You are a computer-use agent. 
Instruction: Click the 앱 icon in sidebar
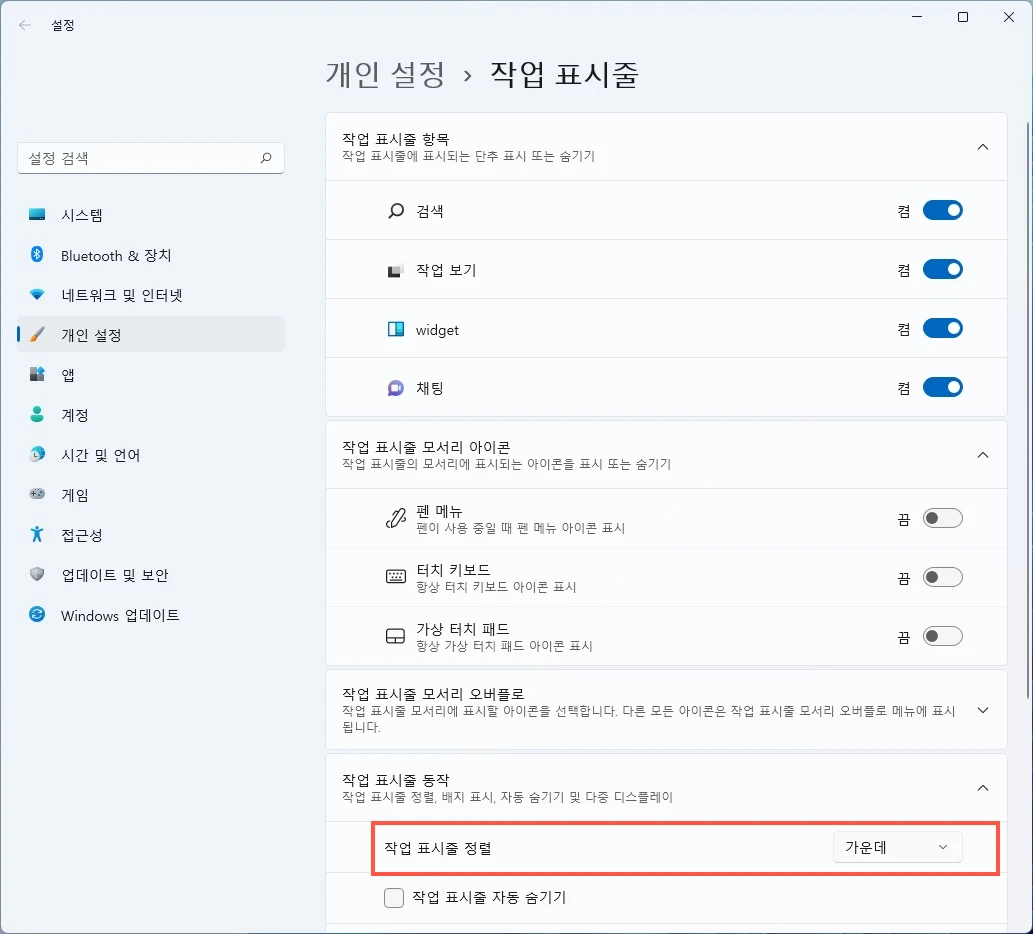pyautogui.click(x=37, y=375)
